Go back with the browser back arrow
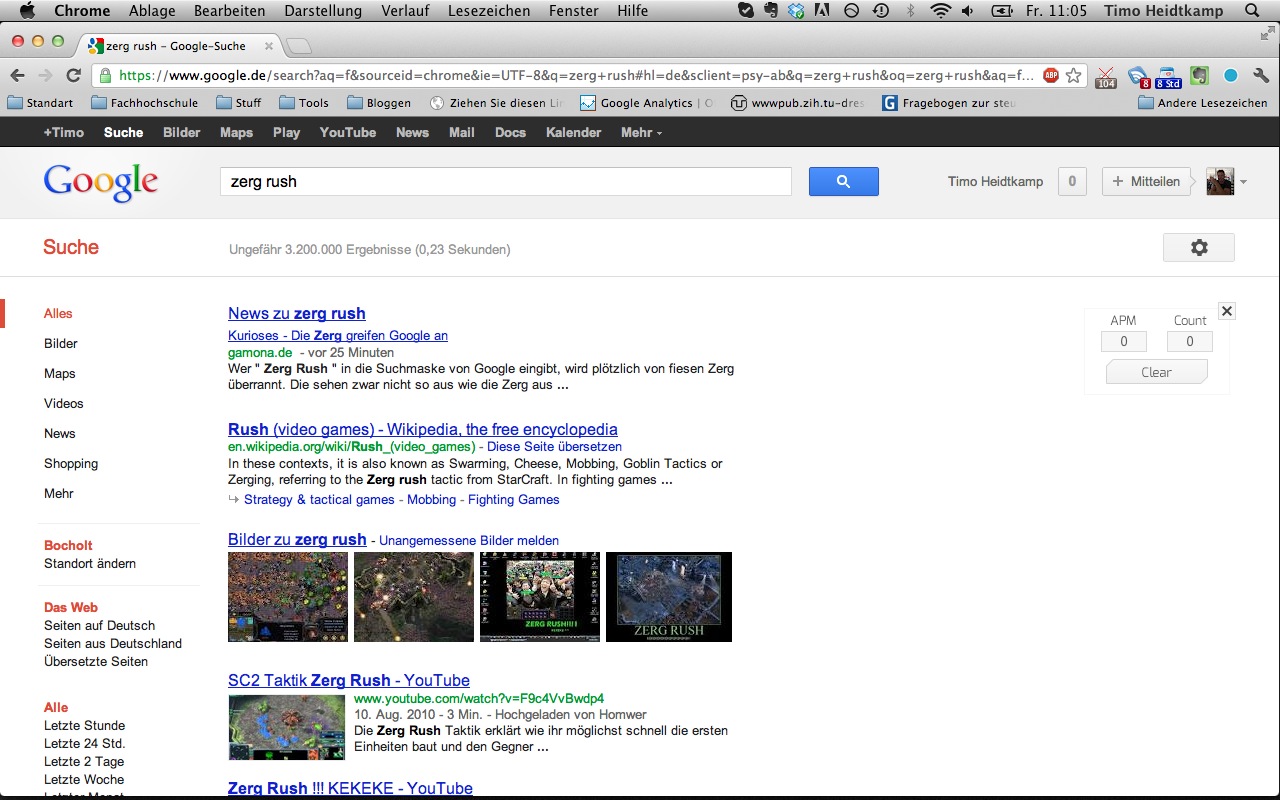 click(19, 75)
